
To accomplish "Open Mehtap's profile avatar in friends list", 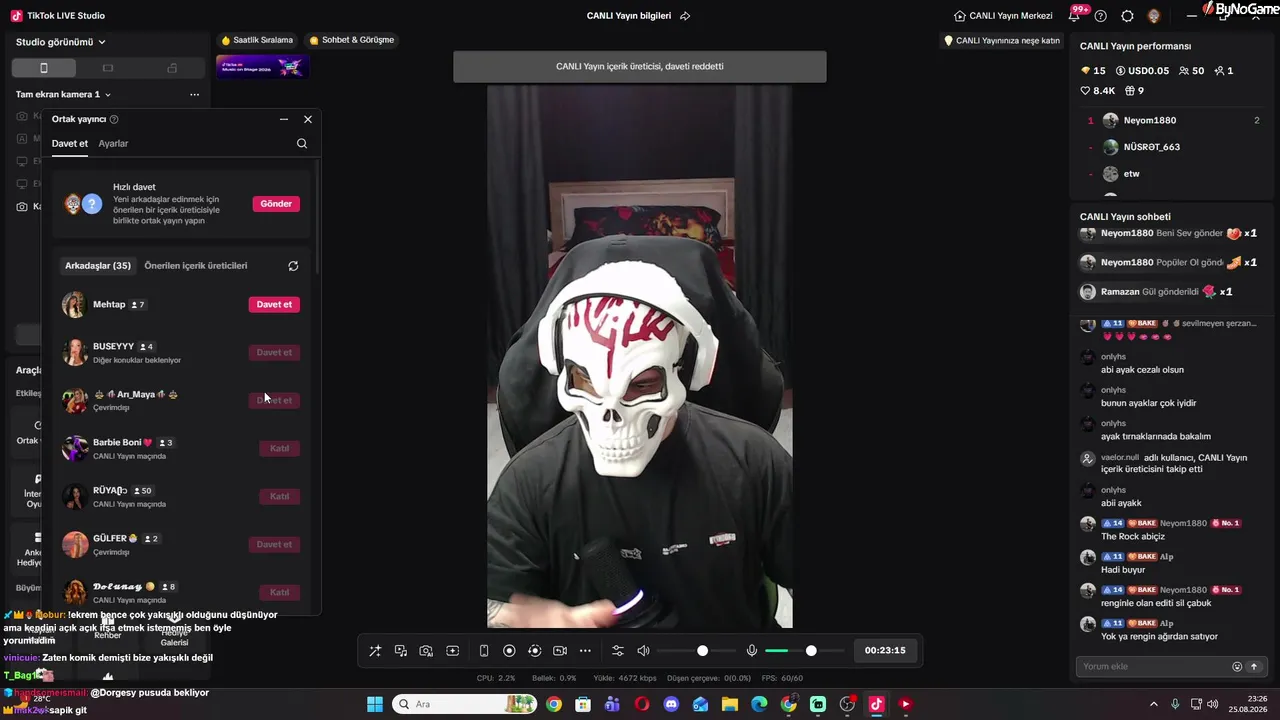I will pyautogui.click(x=74, y=304).
